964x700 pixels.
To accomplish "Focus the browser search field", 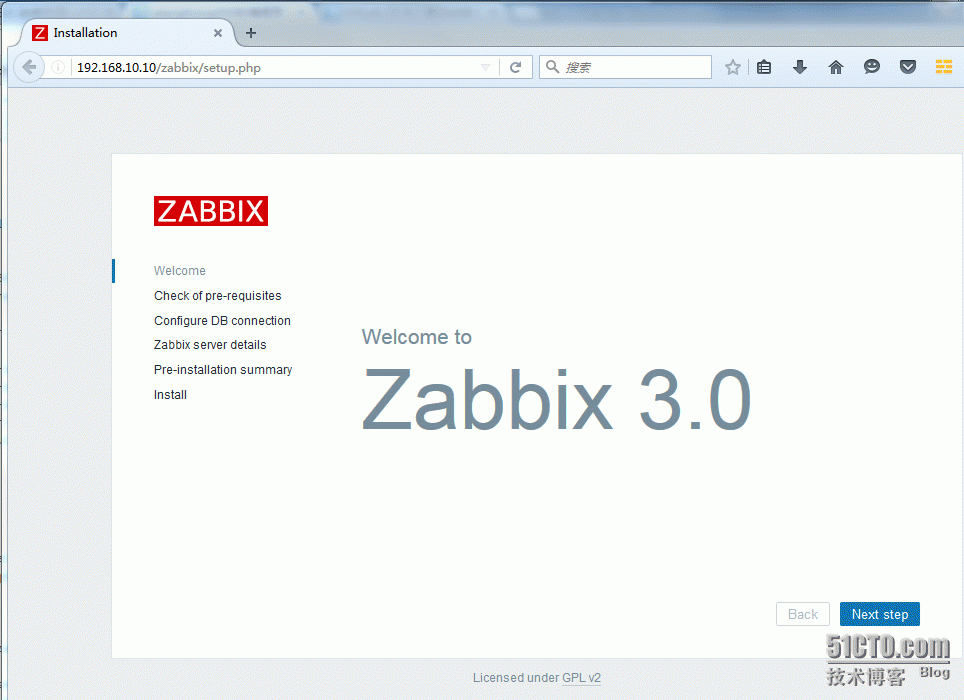I will 625,67.
